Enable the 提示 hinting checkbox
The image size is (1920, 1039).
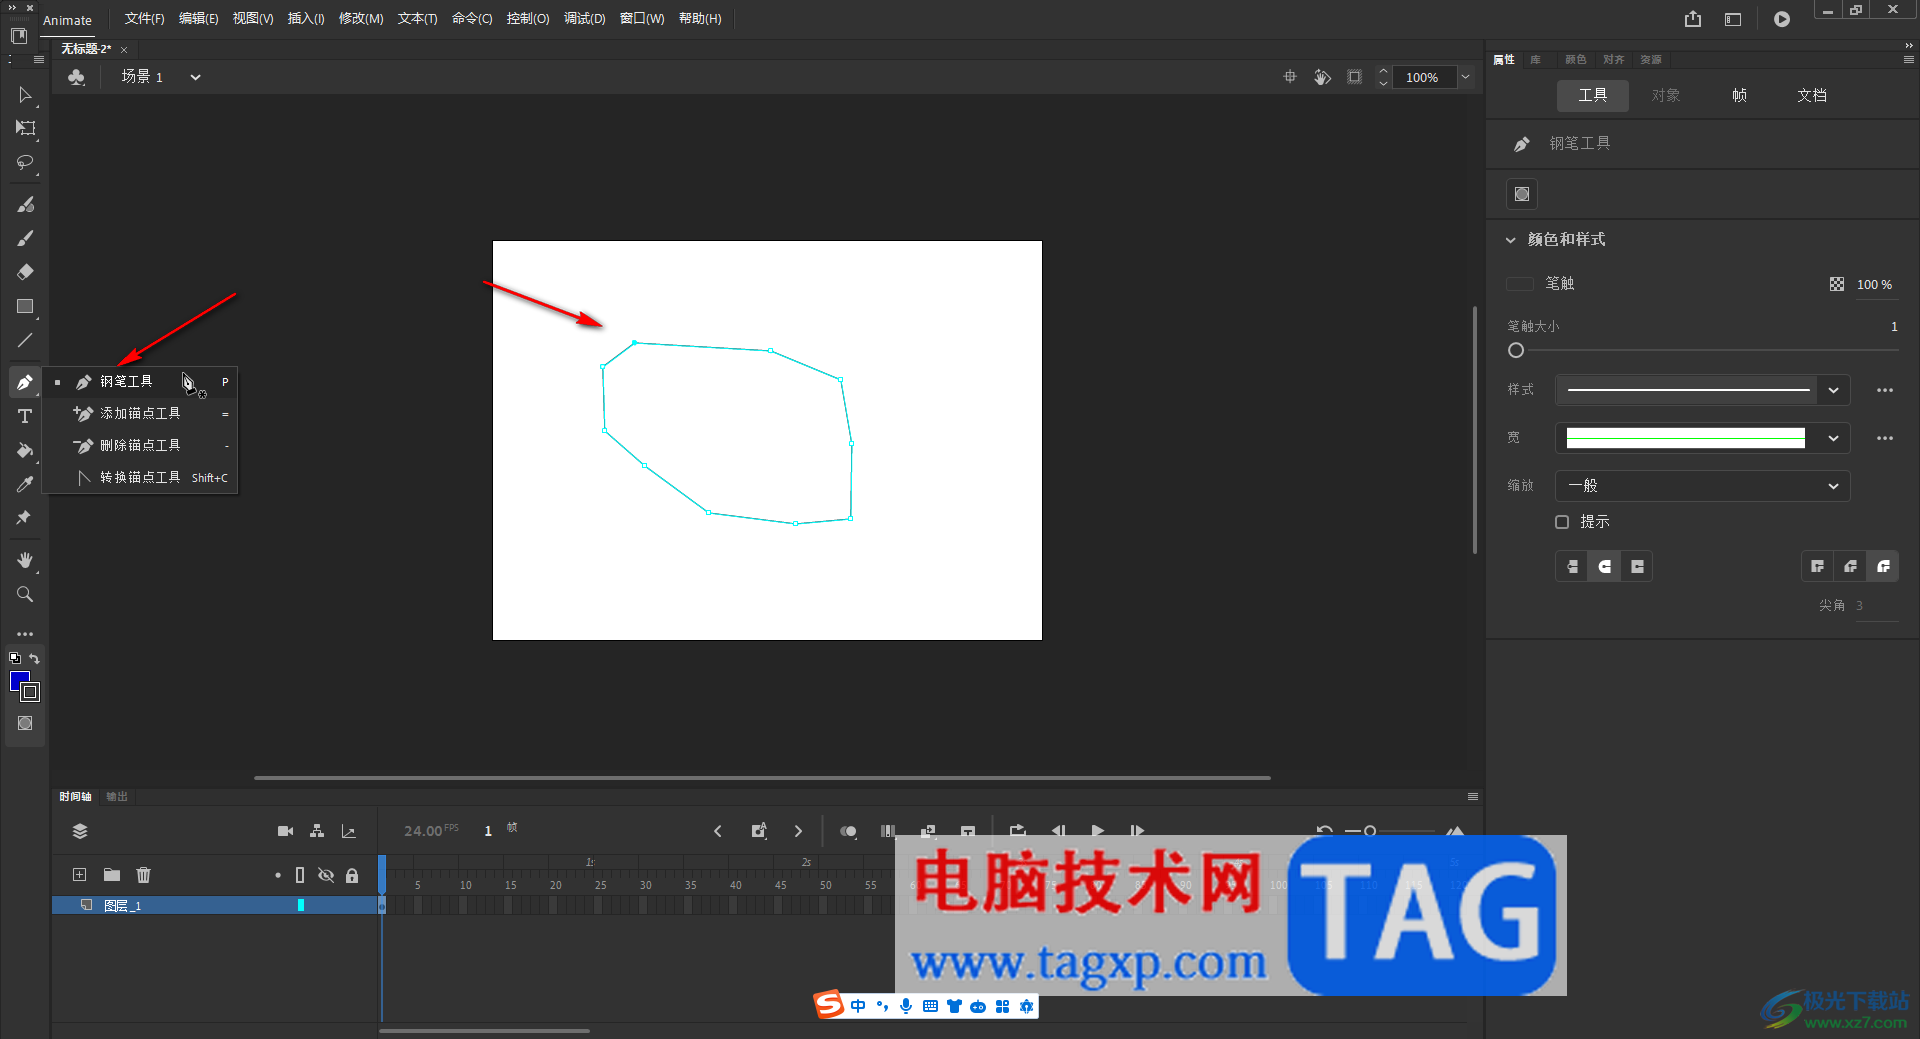[x=1562, y=522]
